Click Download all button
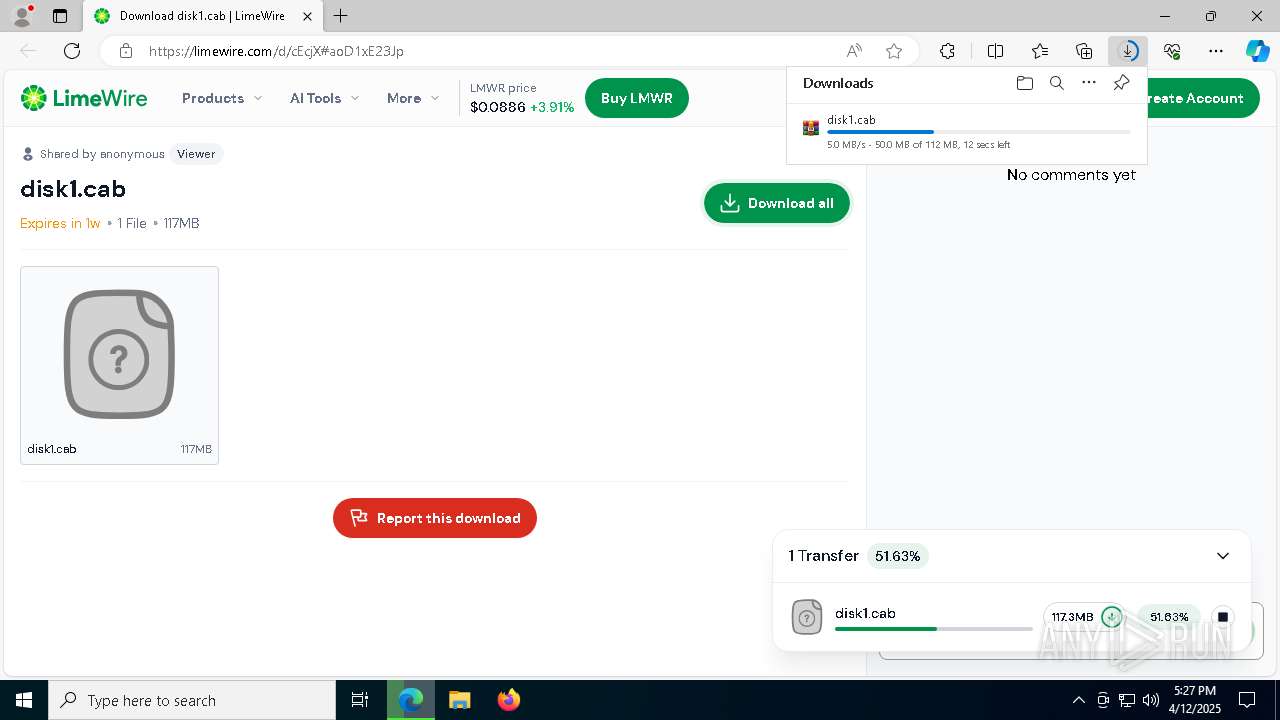The height and width of the screenshot is (720, 1280). coord(777,203)
